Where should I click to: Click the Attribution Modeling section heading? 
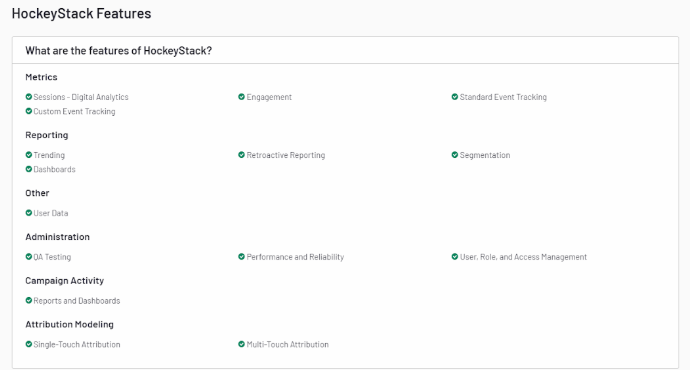(70, 324)
